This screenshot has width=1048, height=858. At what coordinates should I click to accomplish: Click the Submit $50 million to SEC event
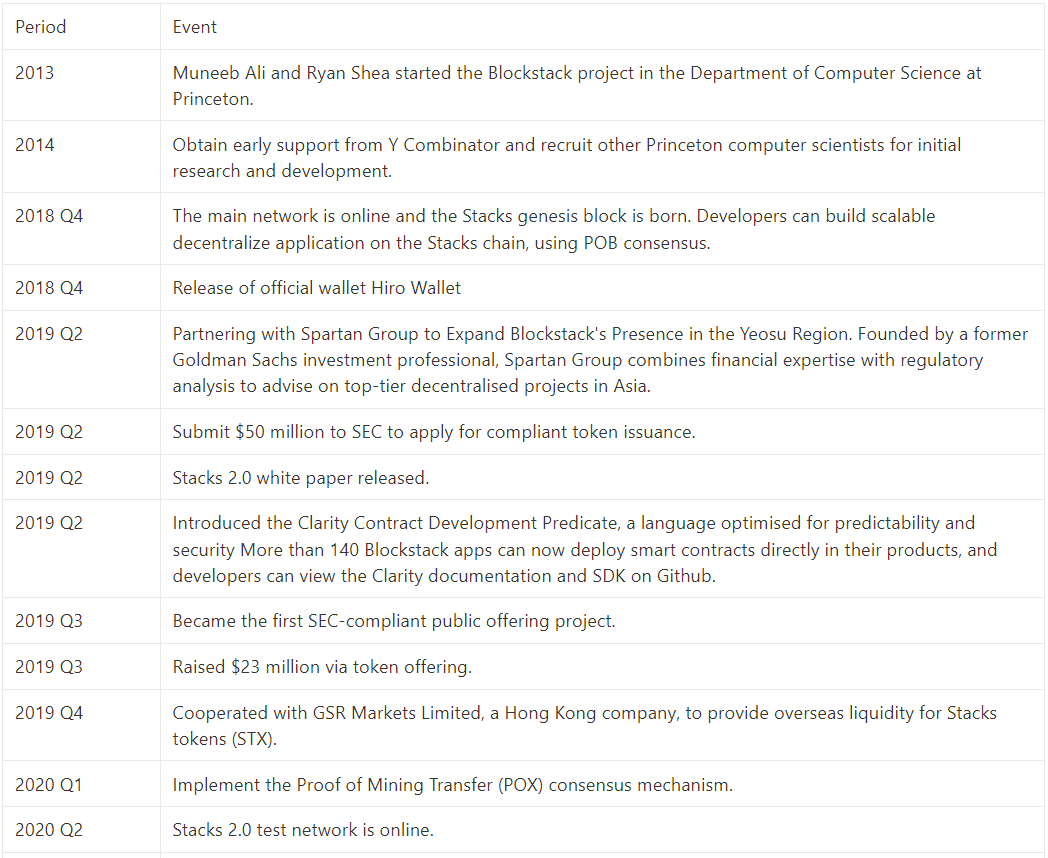pyautogui.click(x=433, y=432)
